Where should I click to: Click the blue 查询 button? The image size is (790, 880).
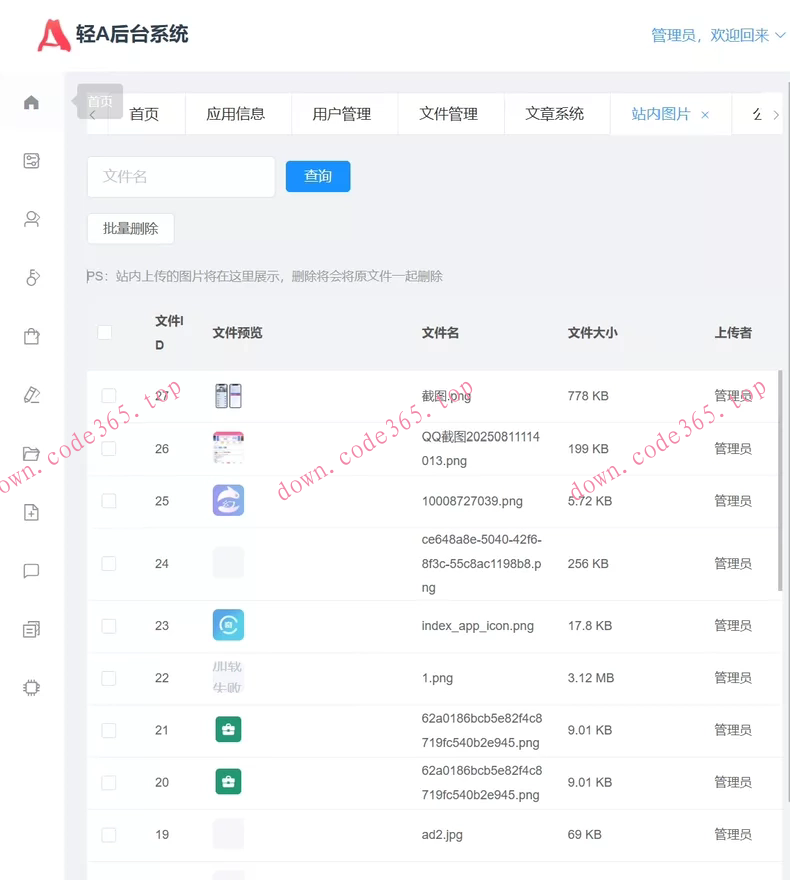pos(318,176)
